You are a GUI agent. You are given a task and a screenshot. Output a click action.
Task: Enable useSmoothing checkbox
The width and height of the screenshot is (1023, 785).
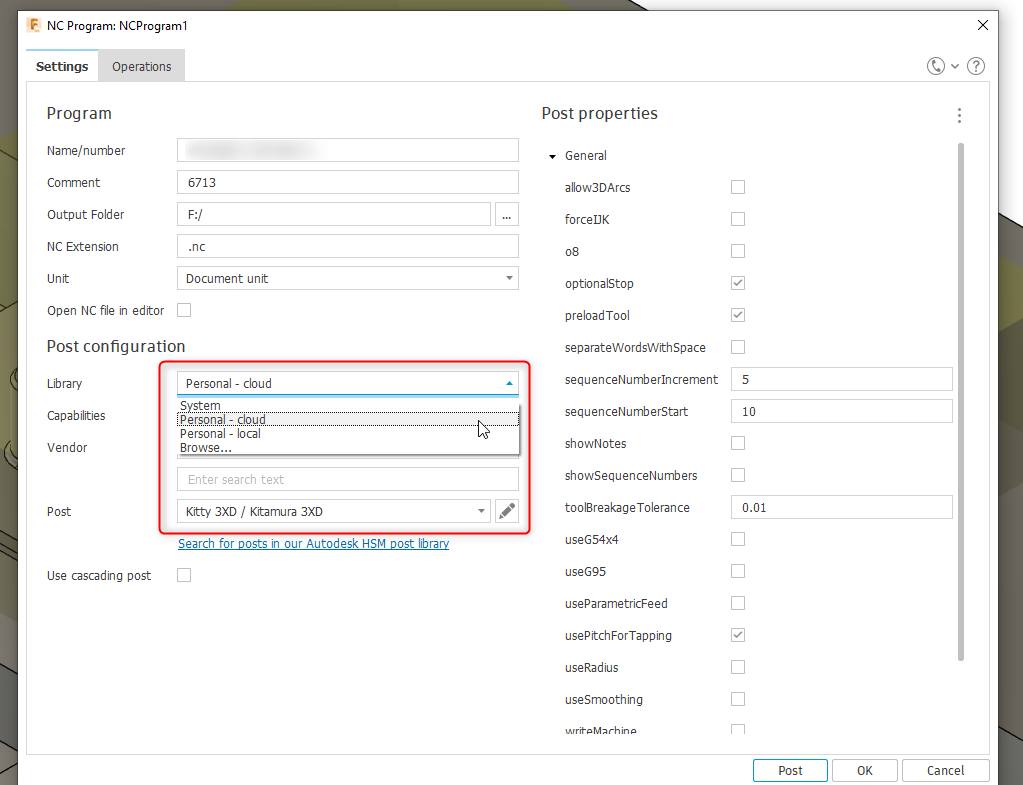(x=738, y=699)
